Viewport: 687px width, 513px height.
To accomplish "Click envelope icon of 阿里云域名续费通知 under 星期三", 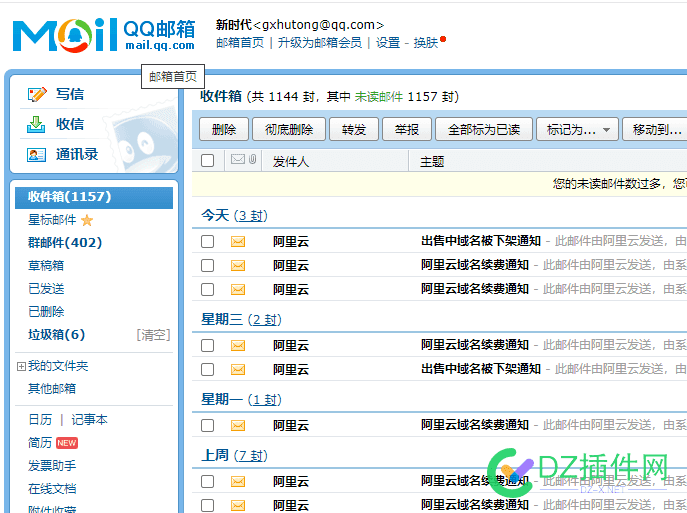I will coord(238,346).
